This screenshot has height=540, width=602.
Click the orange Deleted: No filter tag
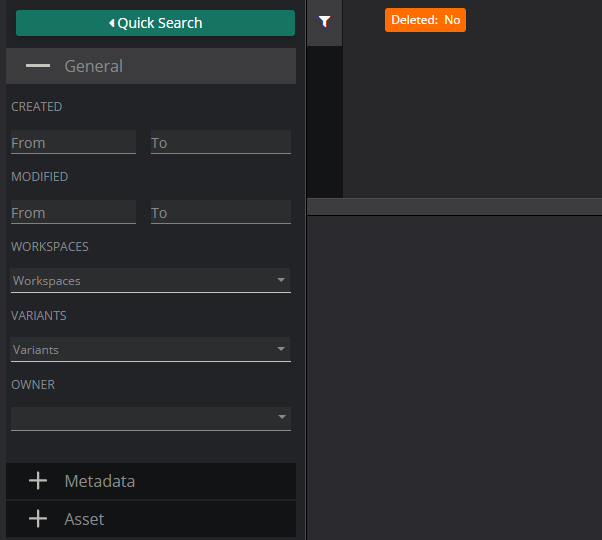425,20
